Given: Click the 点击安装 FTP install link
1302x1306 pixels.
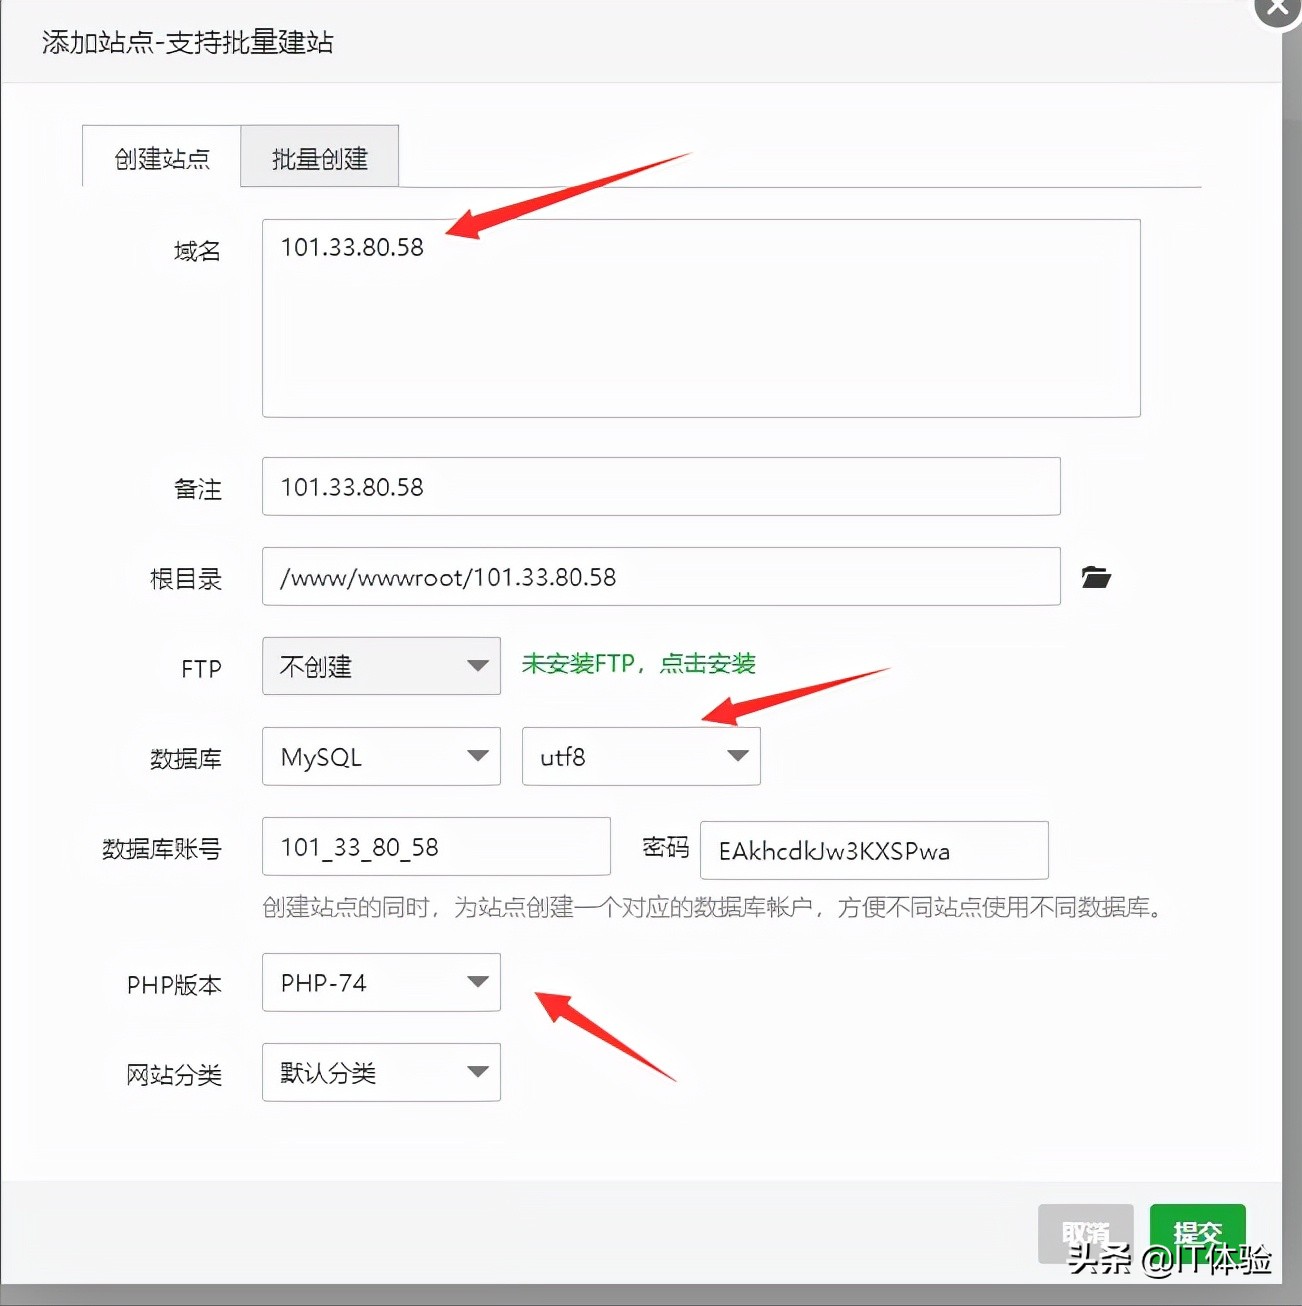Looking at the screenshot, I should click(708, 663).
